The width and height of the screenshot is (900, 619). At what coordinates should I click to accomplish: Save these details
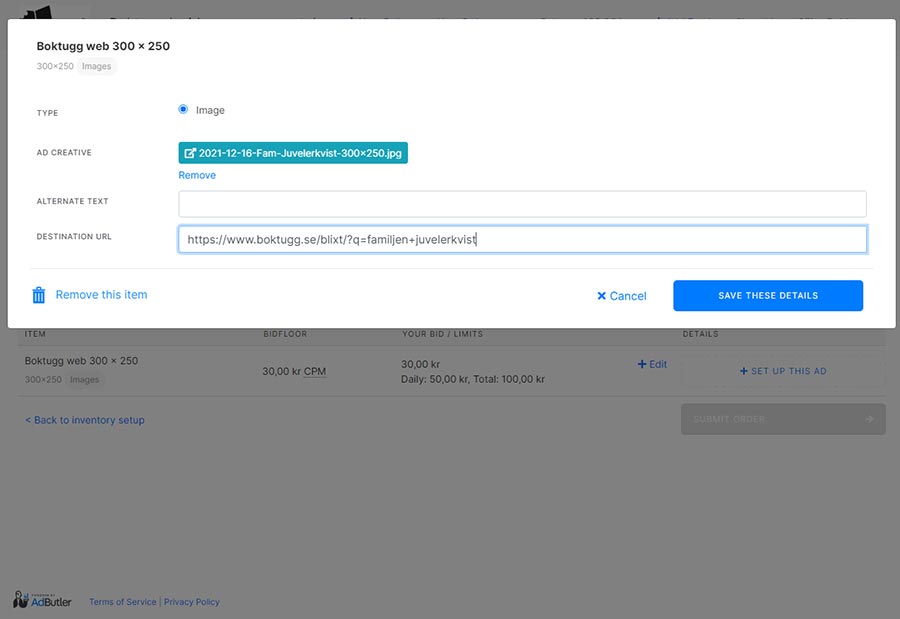(x=768, y=296)
